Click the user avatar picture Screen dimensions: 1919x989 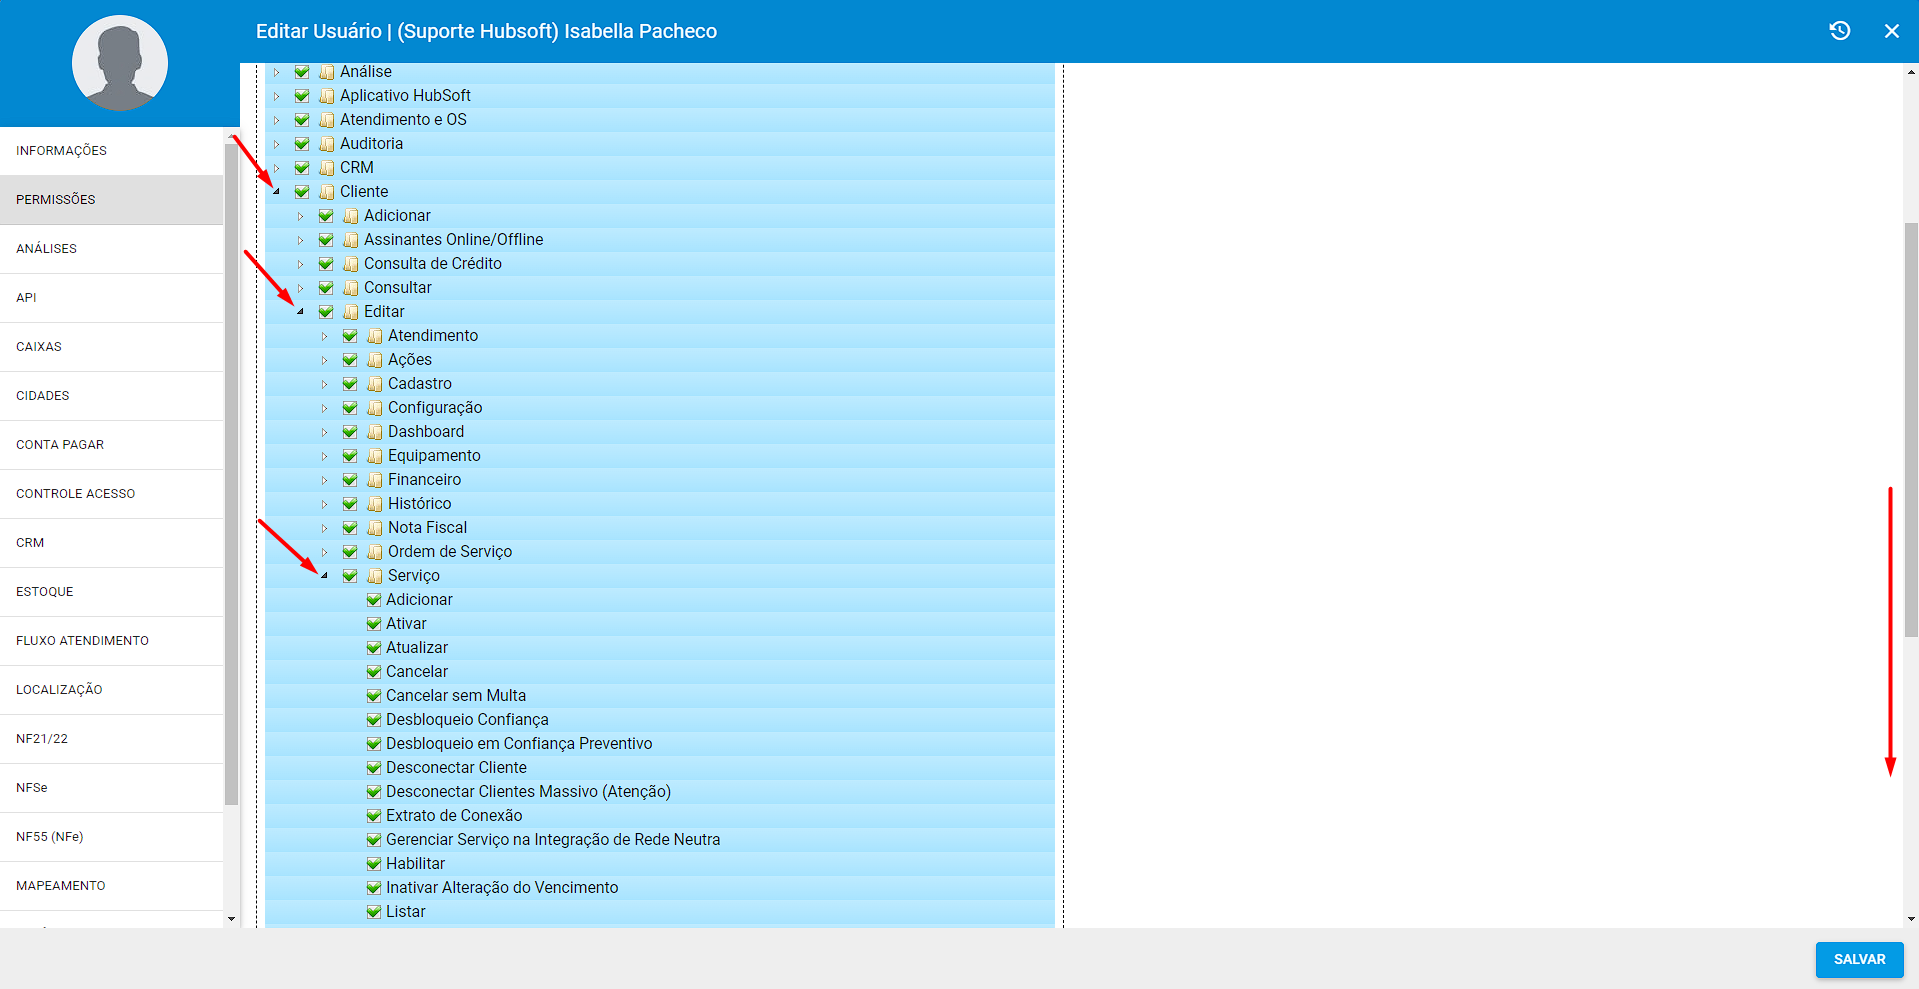click(120, 63)
